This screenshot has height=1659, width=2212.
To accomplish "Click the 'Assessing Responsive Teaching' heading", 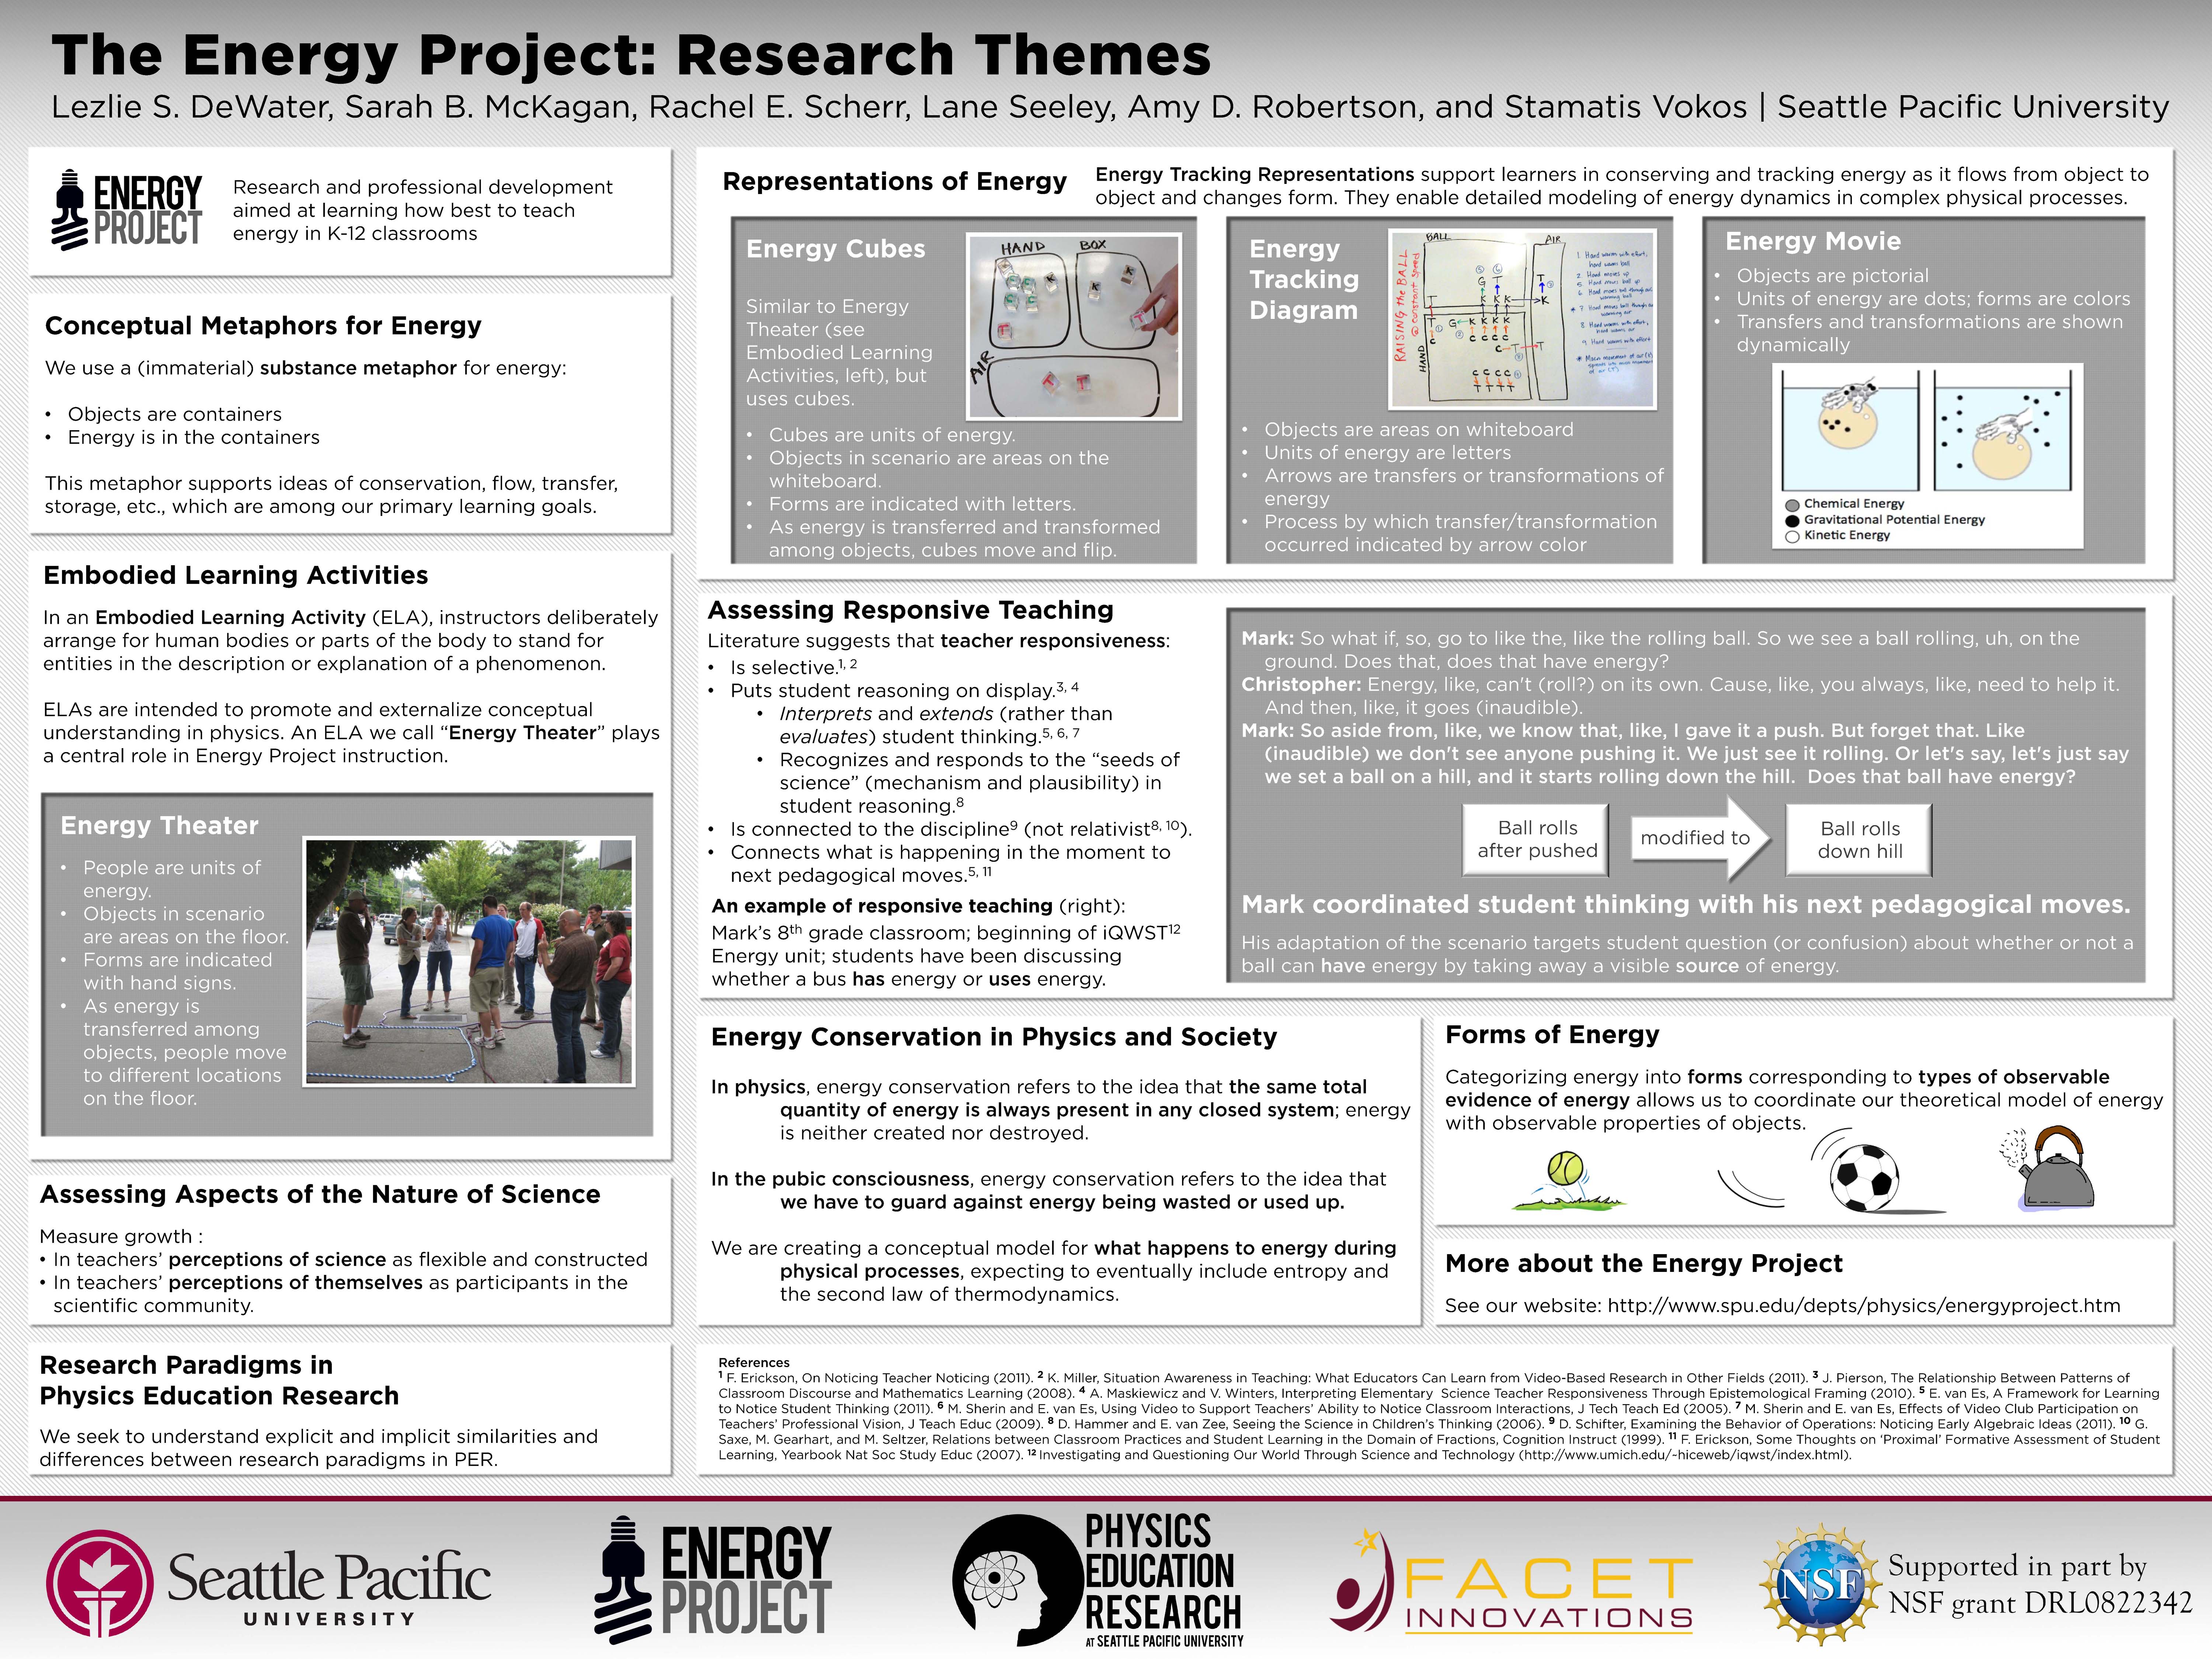I will [x=911, y=610].
